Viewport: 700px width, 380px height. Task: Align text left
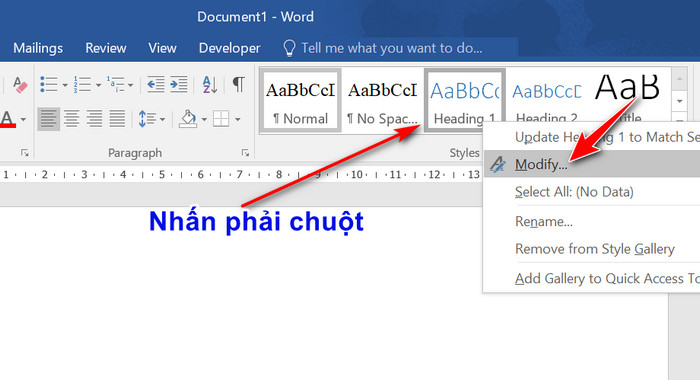pyautogui.click(x=48, y=119)
